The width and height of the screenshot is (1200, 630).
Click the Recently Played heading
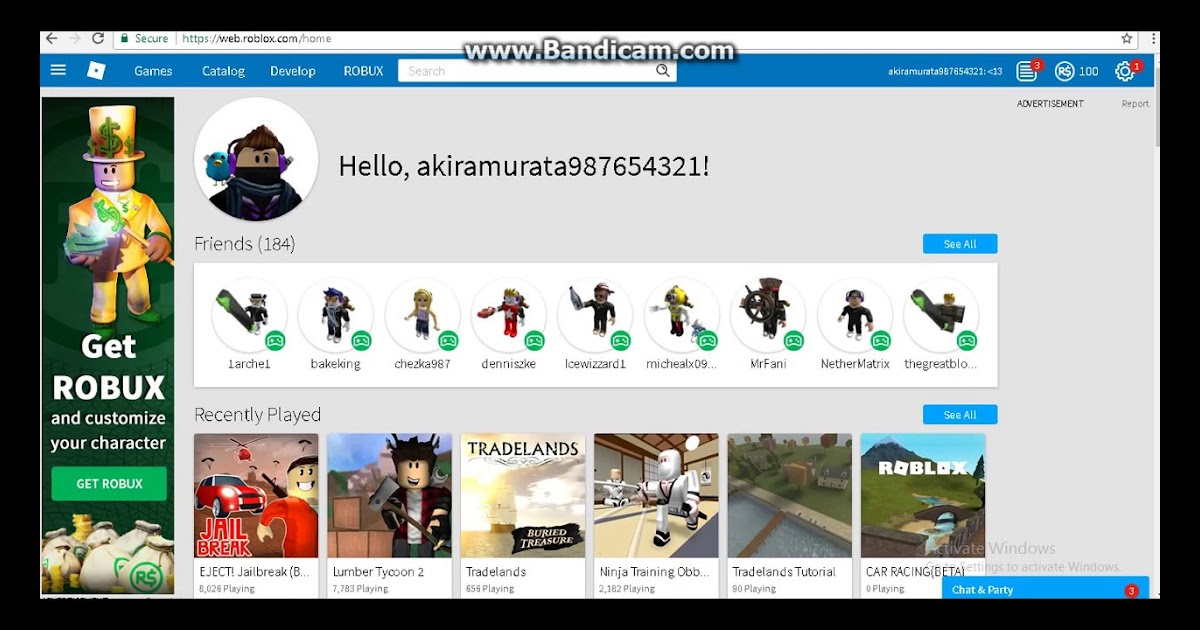(257, 415)
